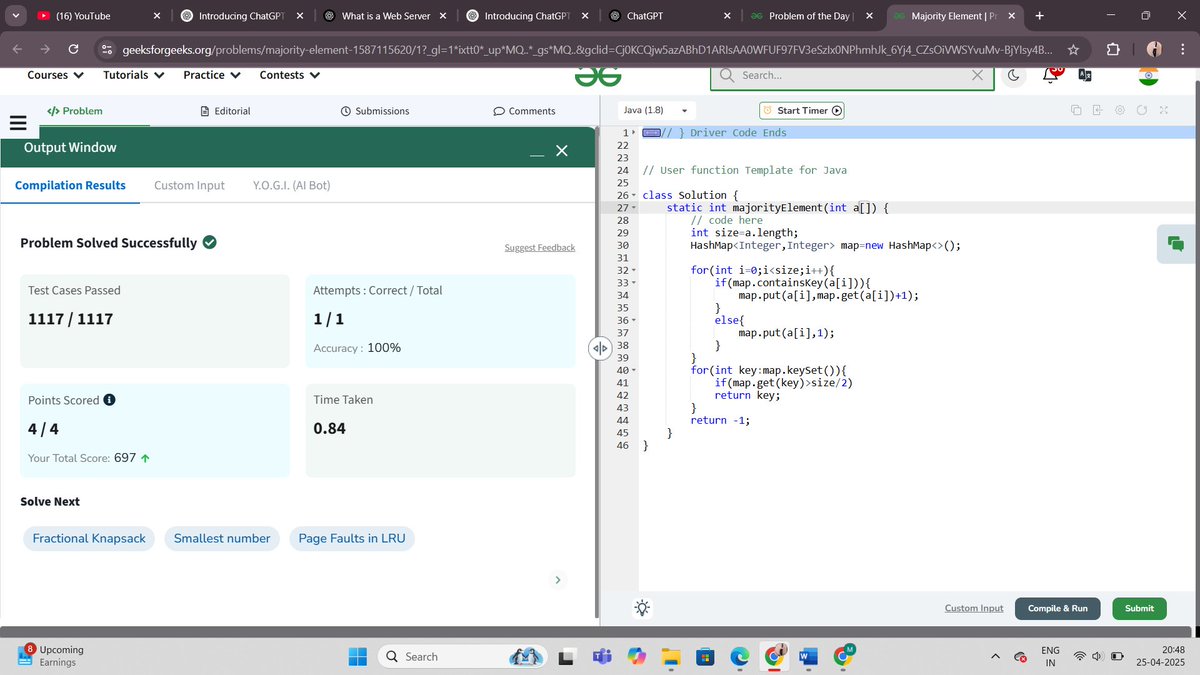
Task: Open the Smallest number problem
Action: coord(222,538)
